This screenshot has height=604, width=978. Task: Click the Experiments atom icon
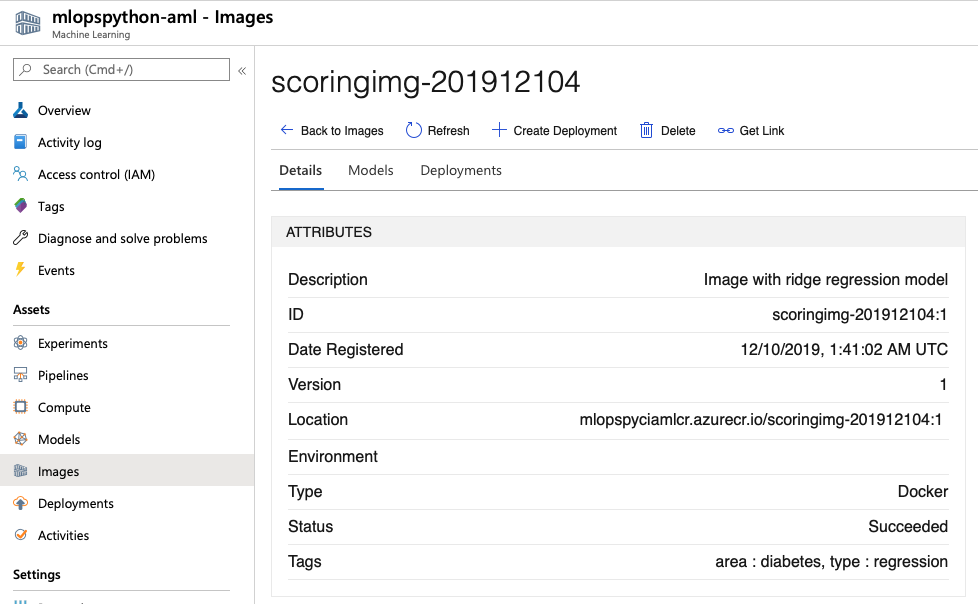pos(21,343)
